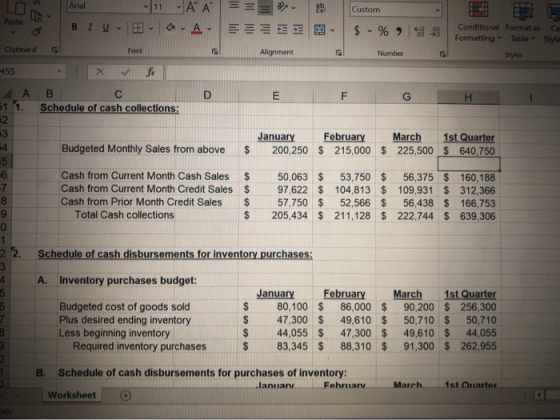The height and width of the screenshot is (420, 560).
Task: Open the Font Color dropdown arrow
Action: (209, 29)
